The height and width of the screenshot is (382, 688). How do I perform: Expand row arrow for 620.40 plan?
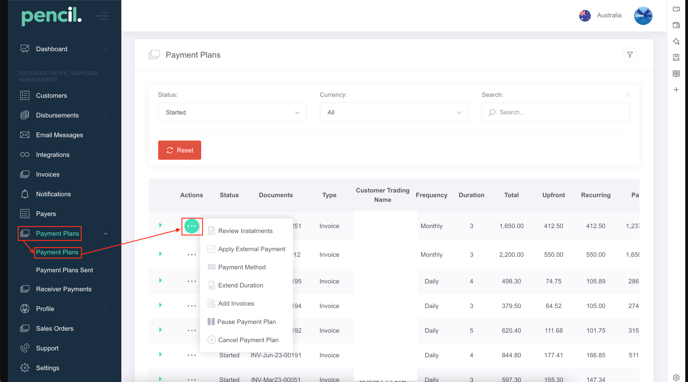[x=160, y=329]
